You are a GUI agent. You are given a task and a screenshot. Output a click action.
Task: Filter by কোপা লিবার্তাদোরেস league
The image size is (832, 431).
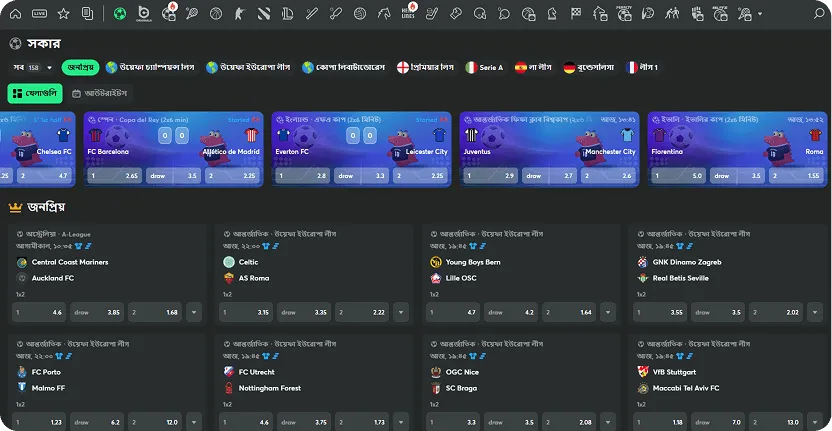pyautogui.click(x=344, y=67)
